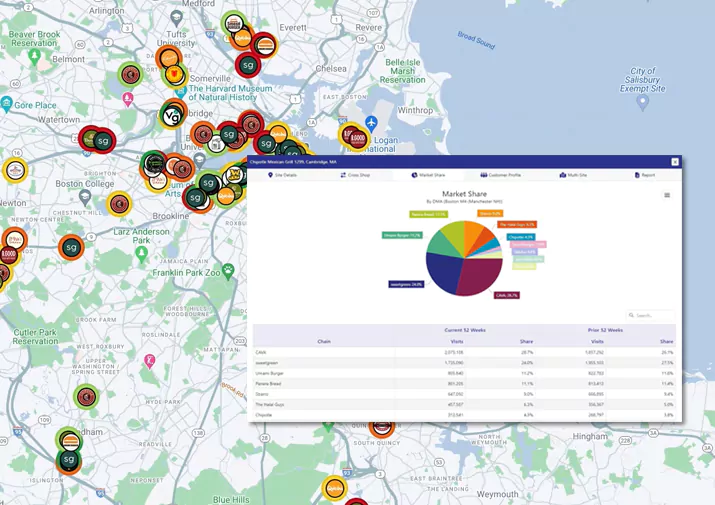The height and width of the screenshot is (505, 715).
Task: Click the CAVA maroon pie slice
Action: pos(479,275)
